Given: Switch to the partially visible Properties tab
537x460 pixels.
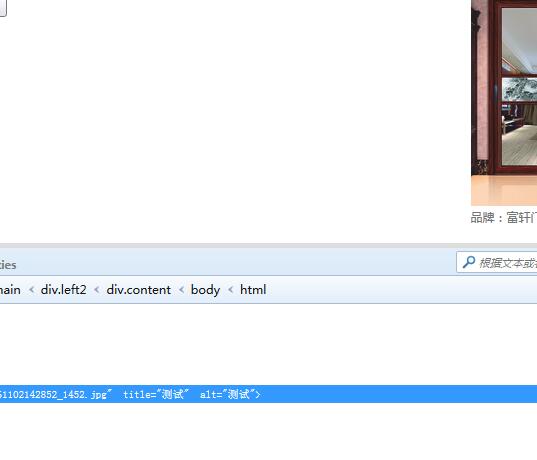Looking at the screenshot, I should click(x=8, y=265).
